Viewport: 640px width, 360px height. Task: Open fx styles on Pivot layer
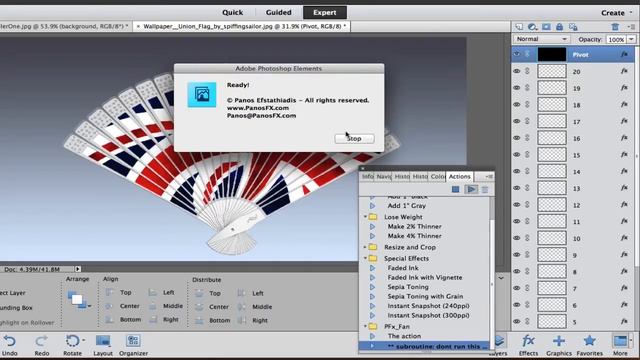624,54
